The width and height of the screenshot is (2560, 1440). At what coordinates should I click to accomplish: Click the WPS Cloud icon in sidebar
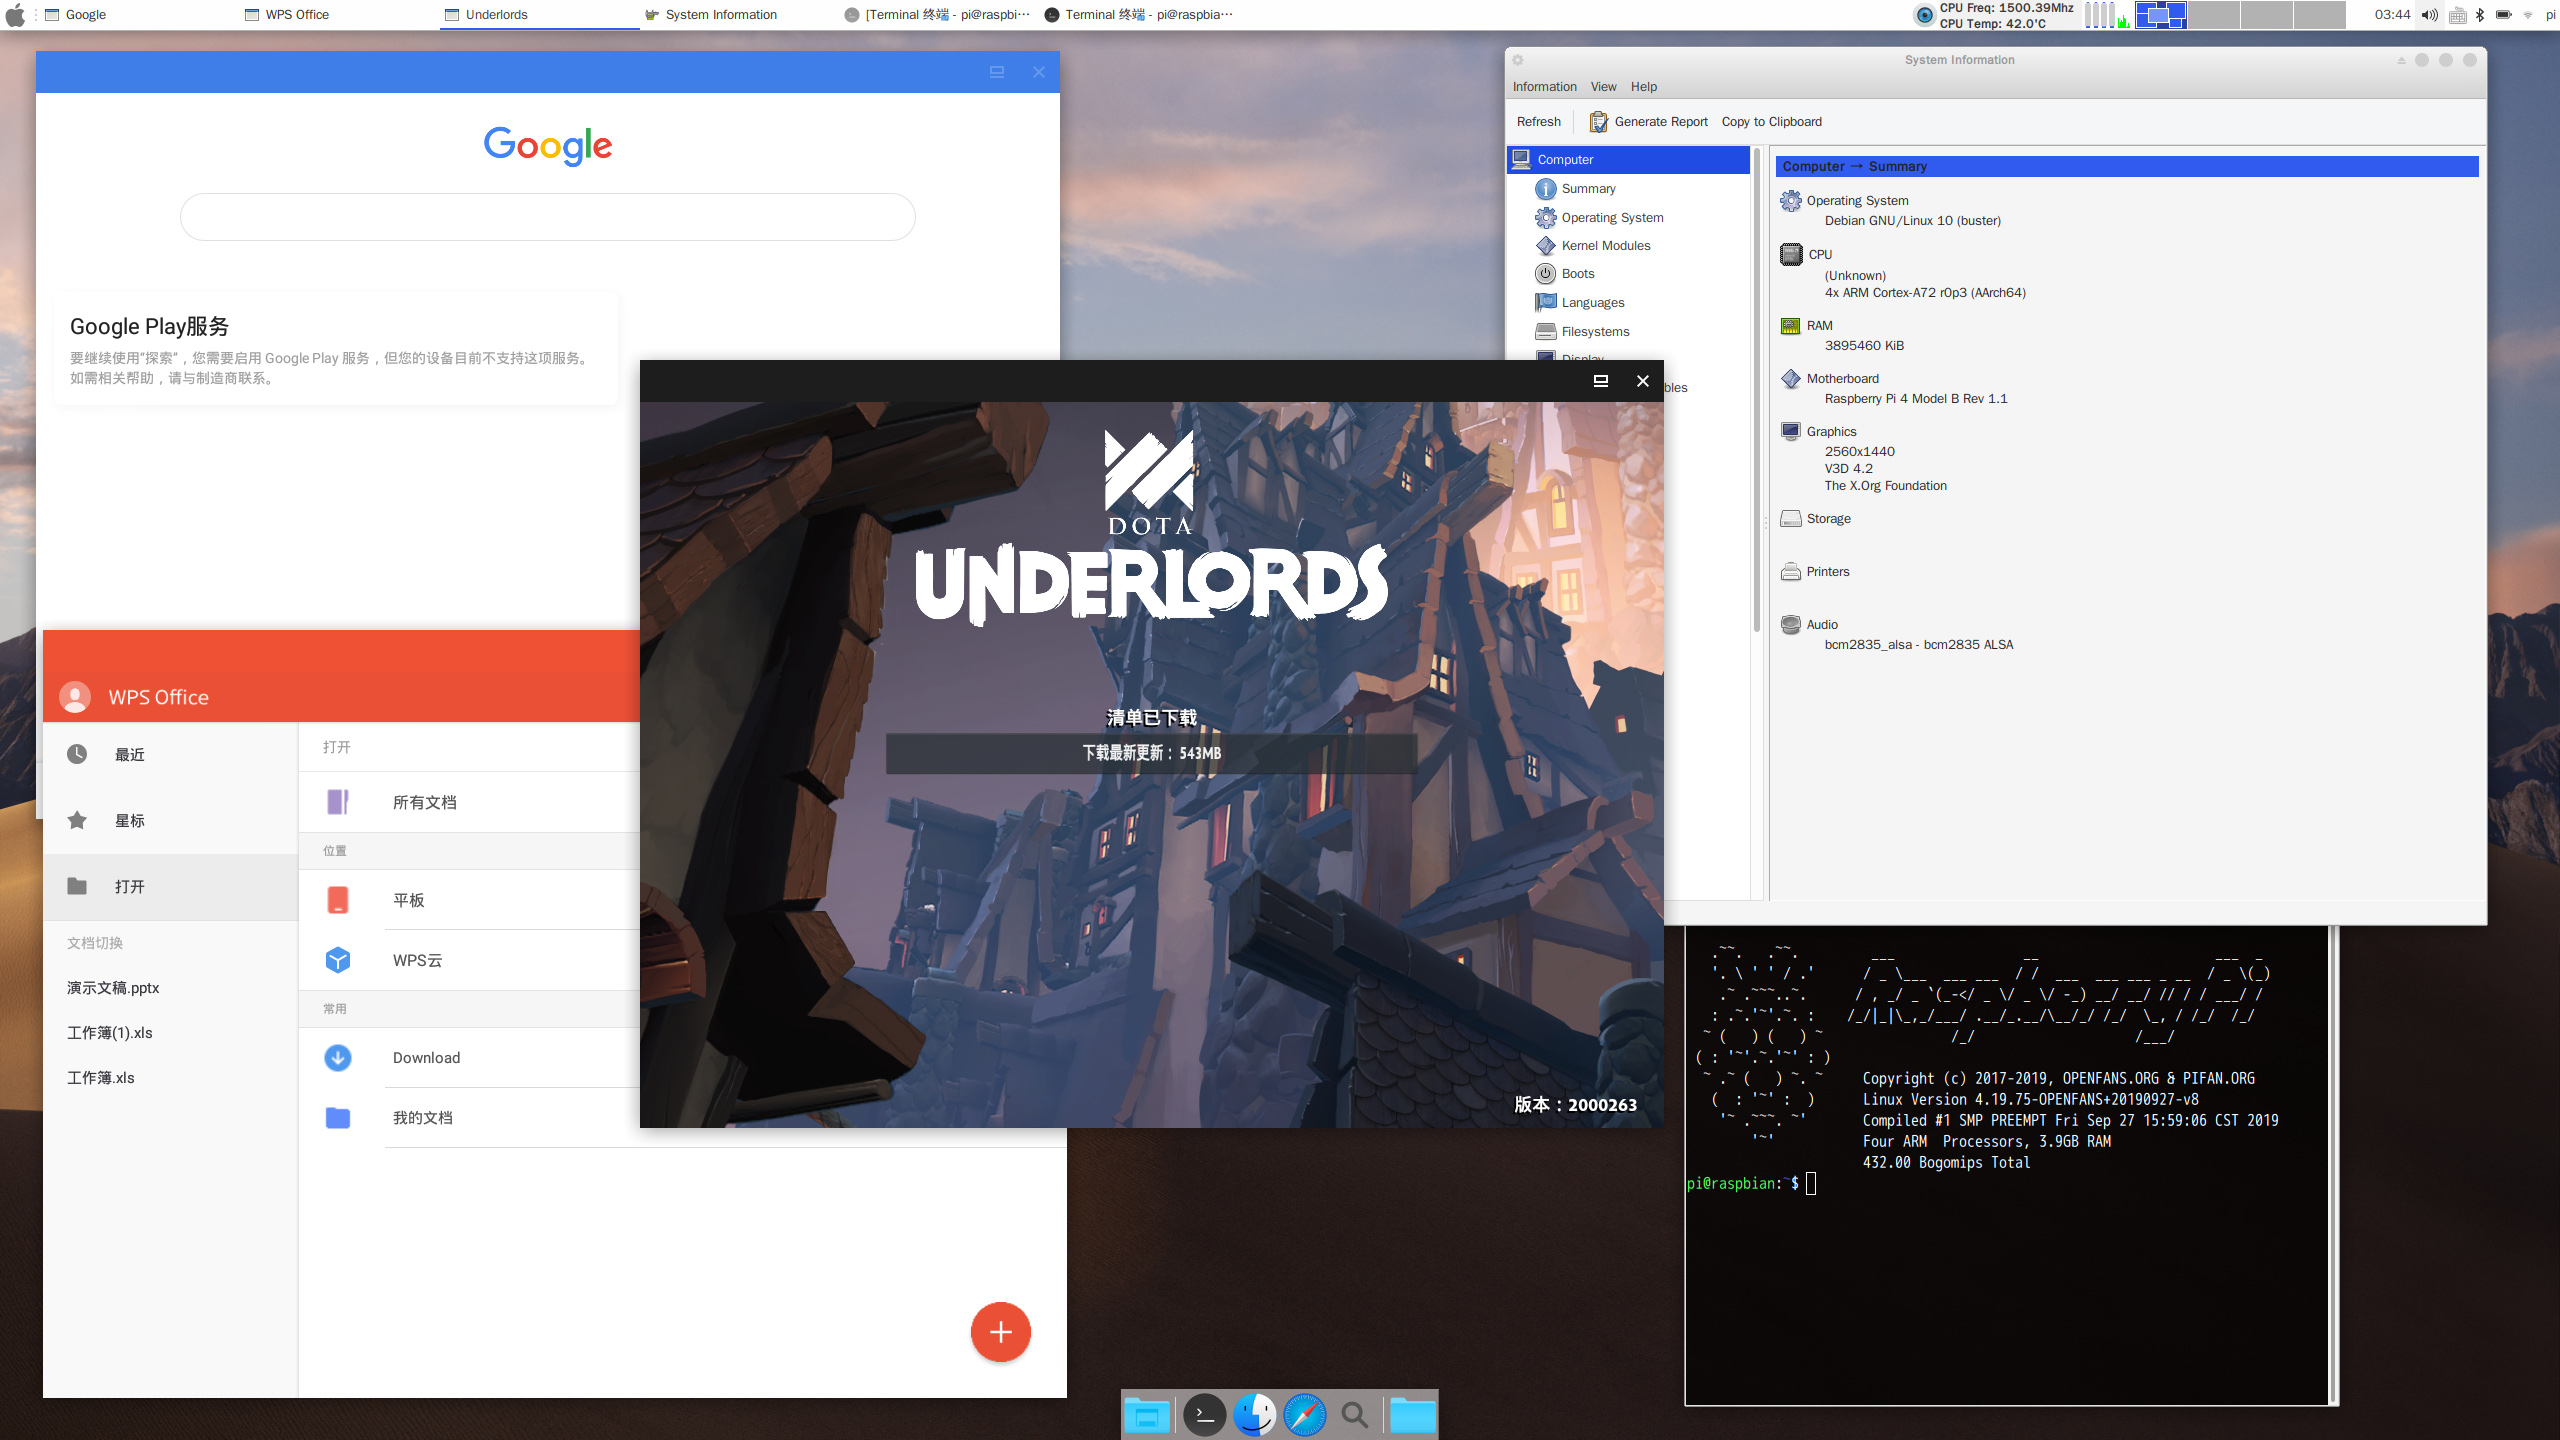(x=339, y=956)
